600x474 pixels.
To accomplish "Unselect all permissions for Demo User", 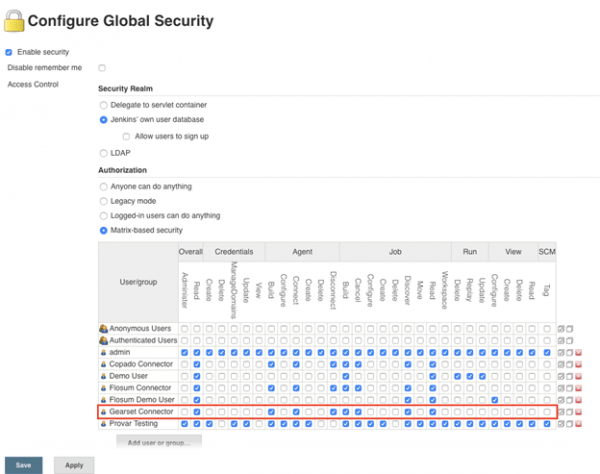I will pos(569,376).
